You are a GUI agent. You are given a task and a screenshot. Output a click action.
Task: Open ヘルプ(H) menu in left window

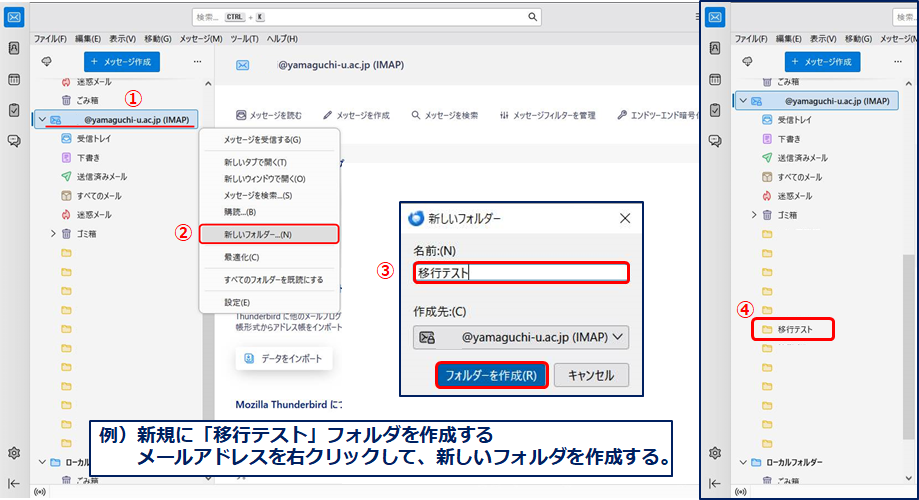[282, 39]
